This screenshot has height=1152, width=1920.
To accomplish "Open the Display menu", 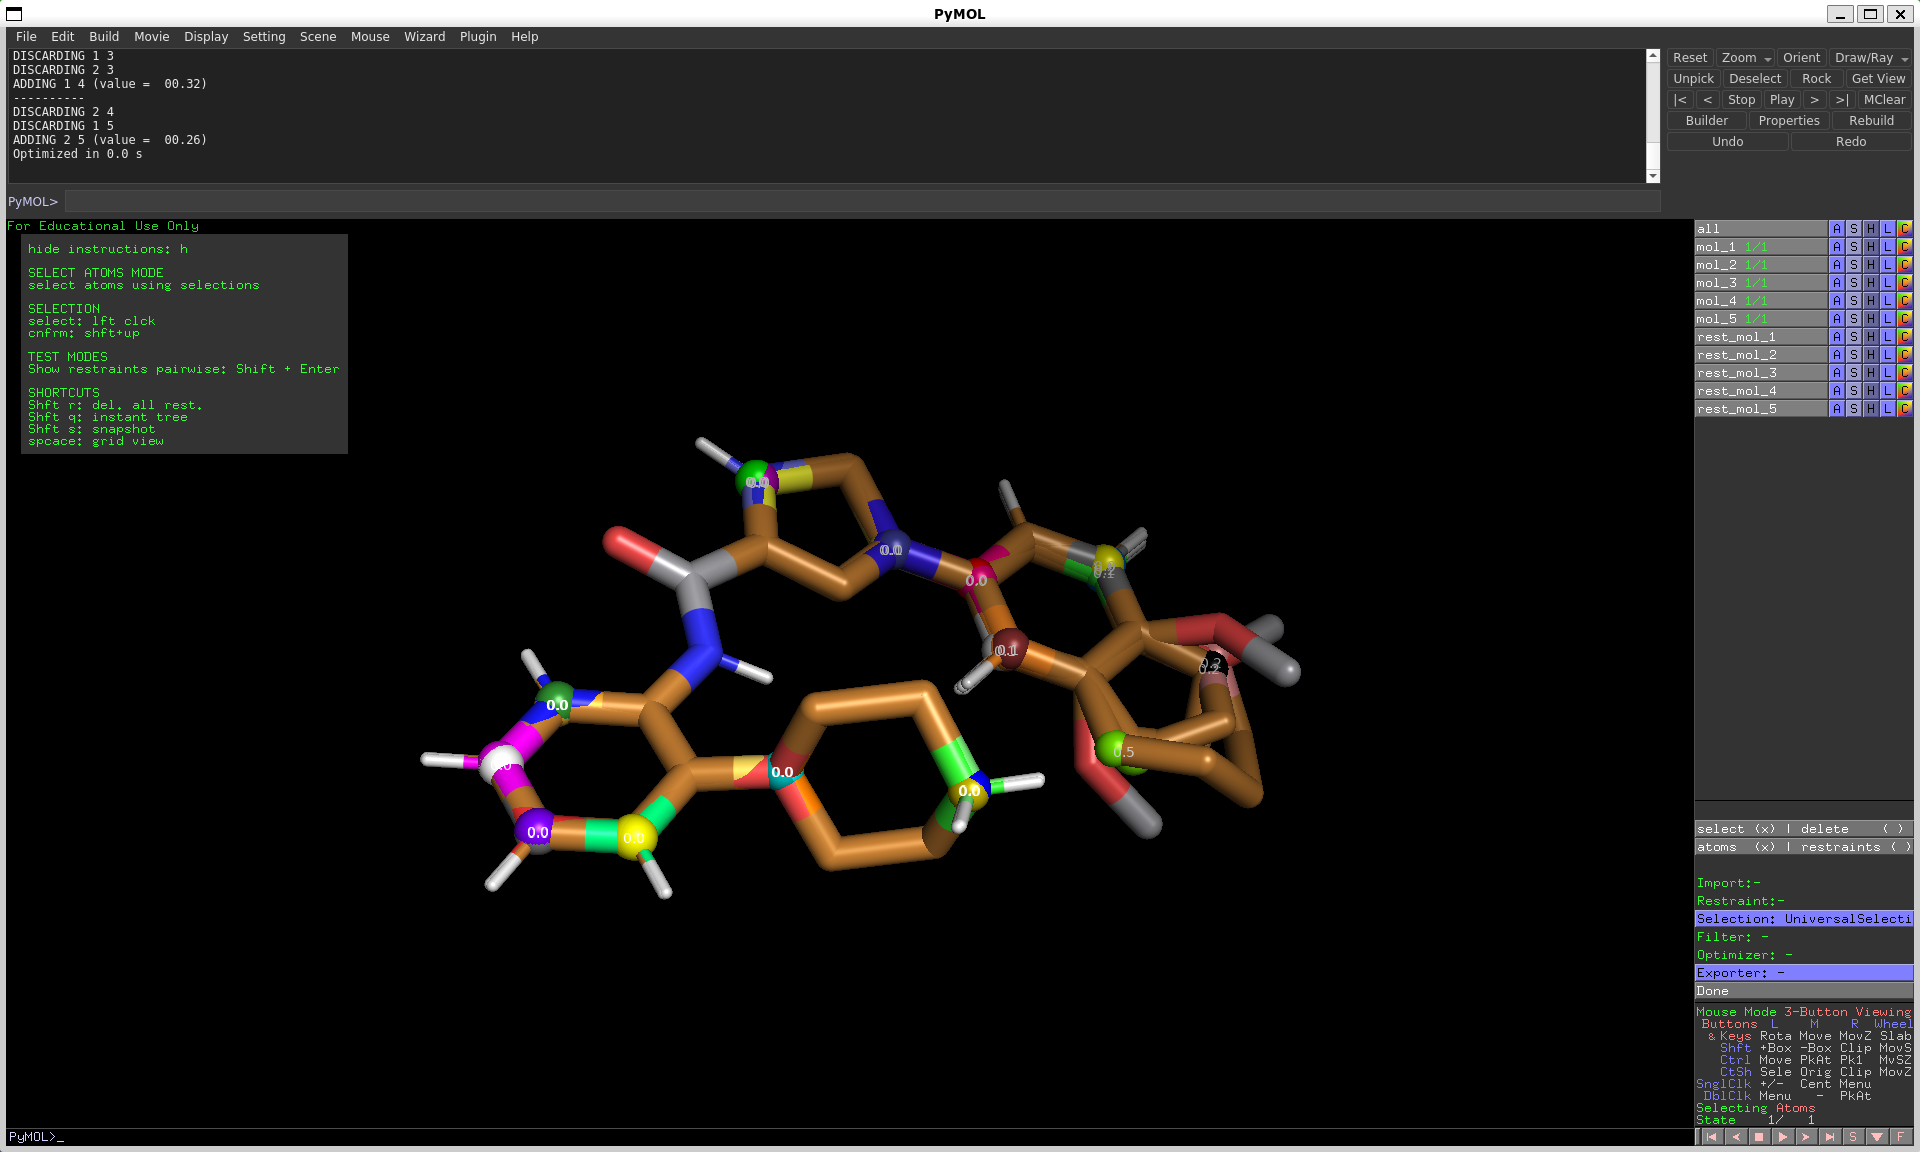I will pyautogui.click(x=206, y=37).
